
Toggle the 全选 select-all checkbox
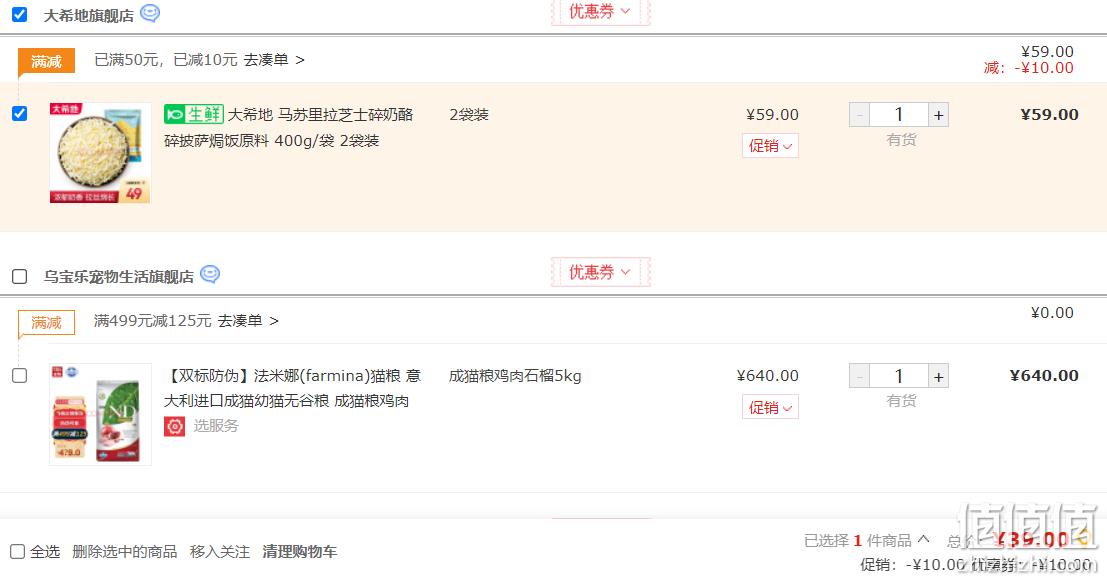coord(18,552)
